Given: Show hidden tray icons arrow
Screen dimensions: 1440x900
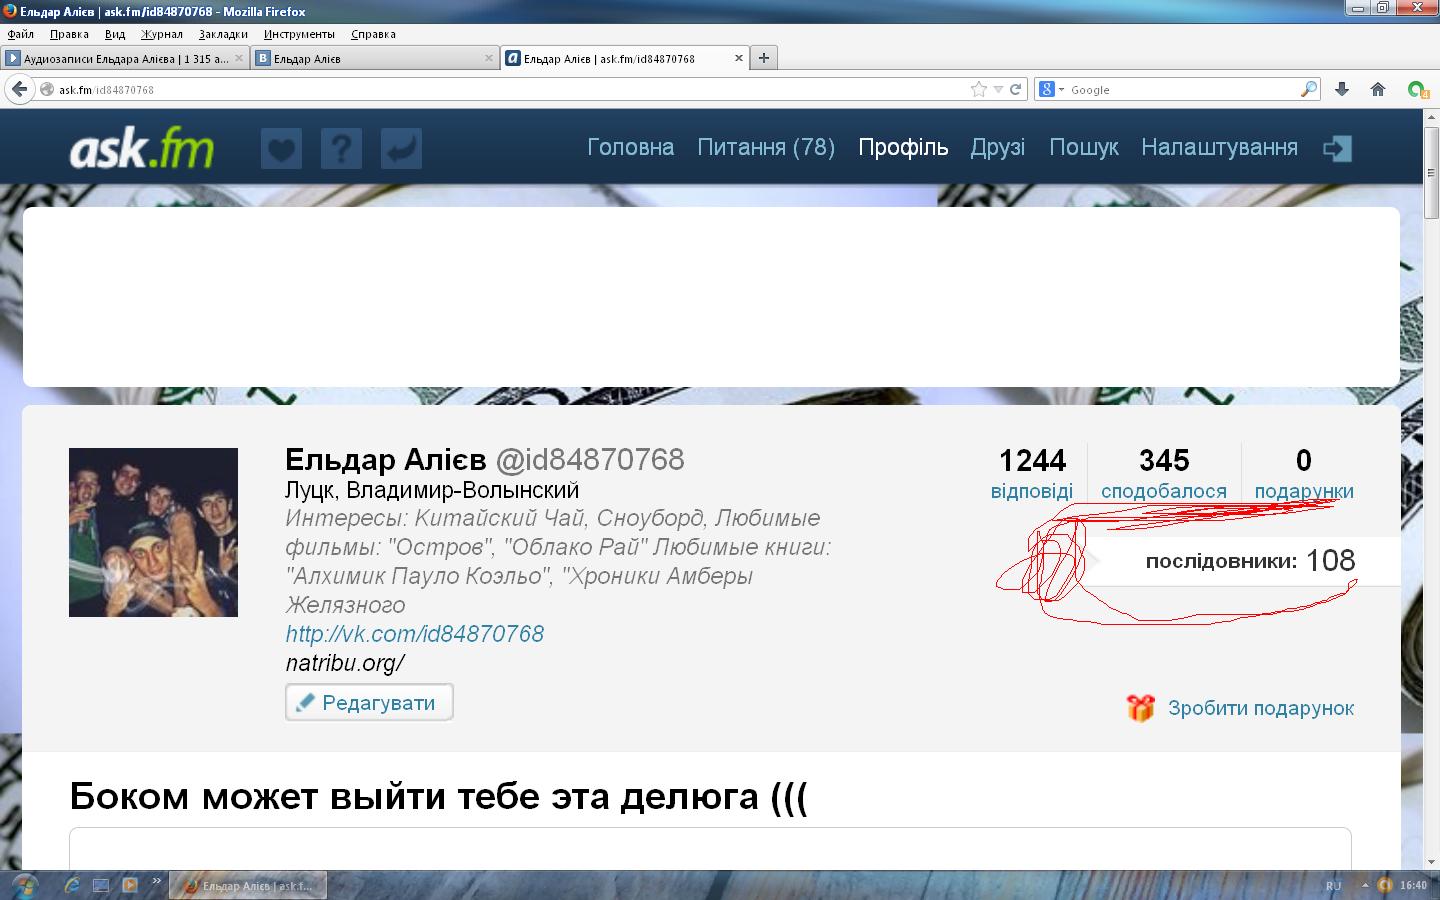Looking at the screenshot, I should pos(1364,885).
